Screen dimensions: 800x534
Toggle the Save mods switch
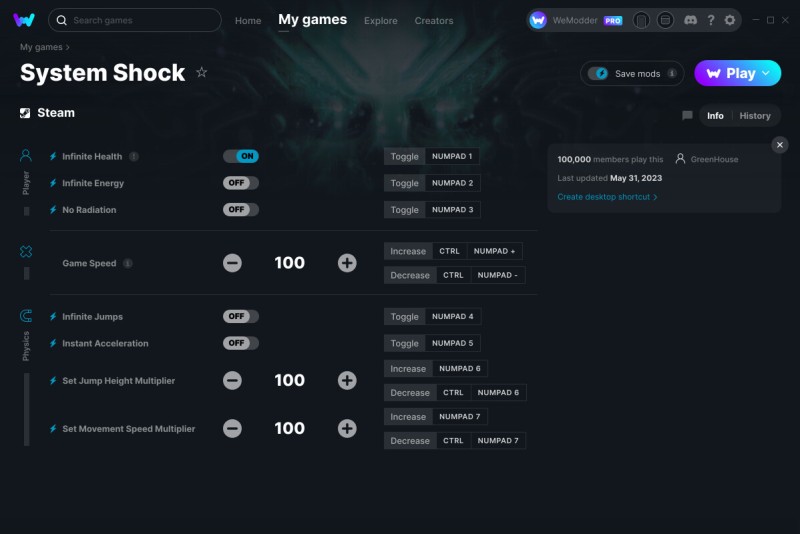click(598, 73)
